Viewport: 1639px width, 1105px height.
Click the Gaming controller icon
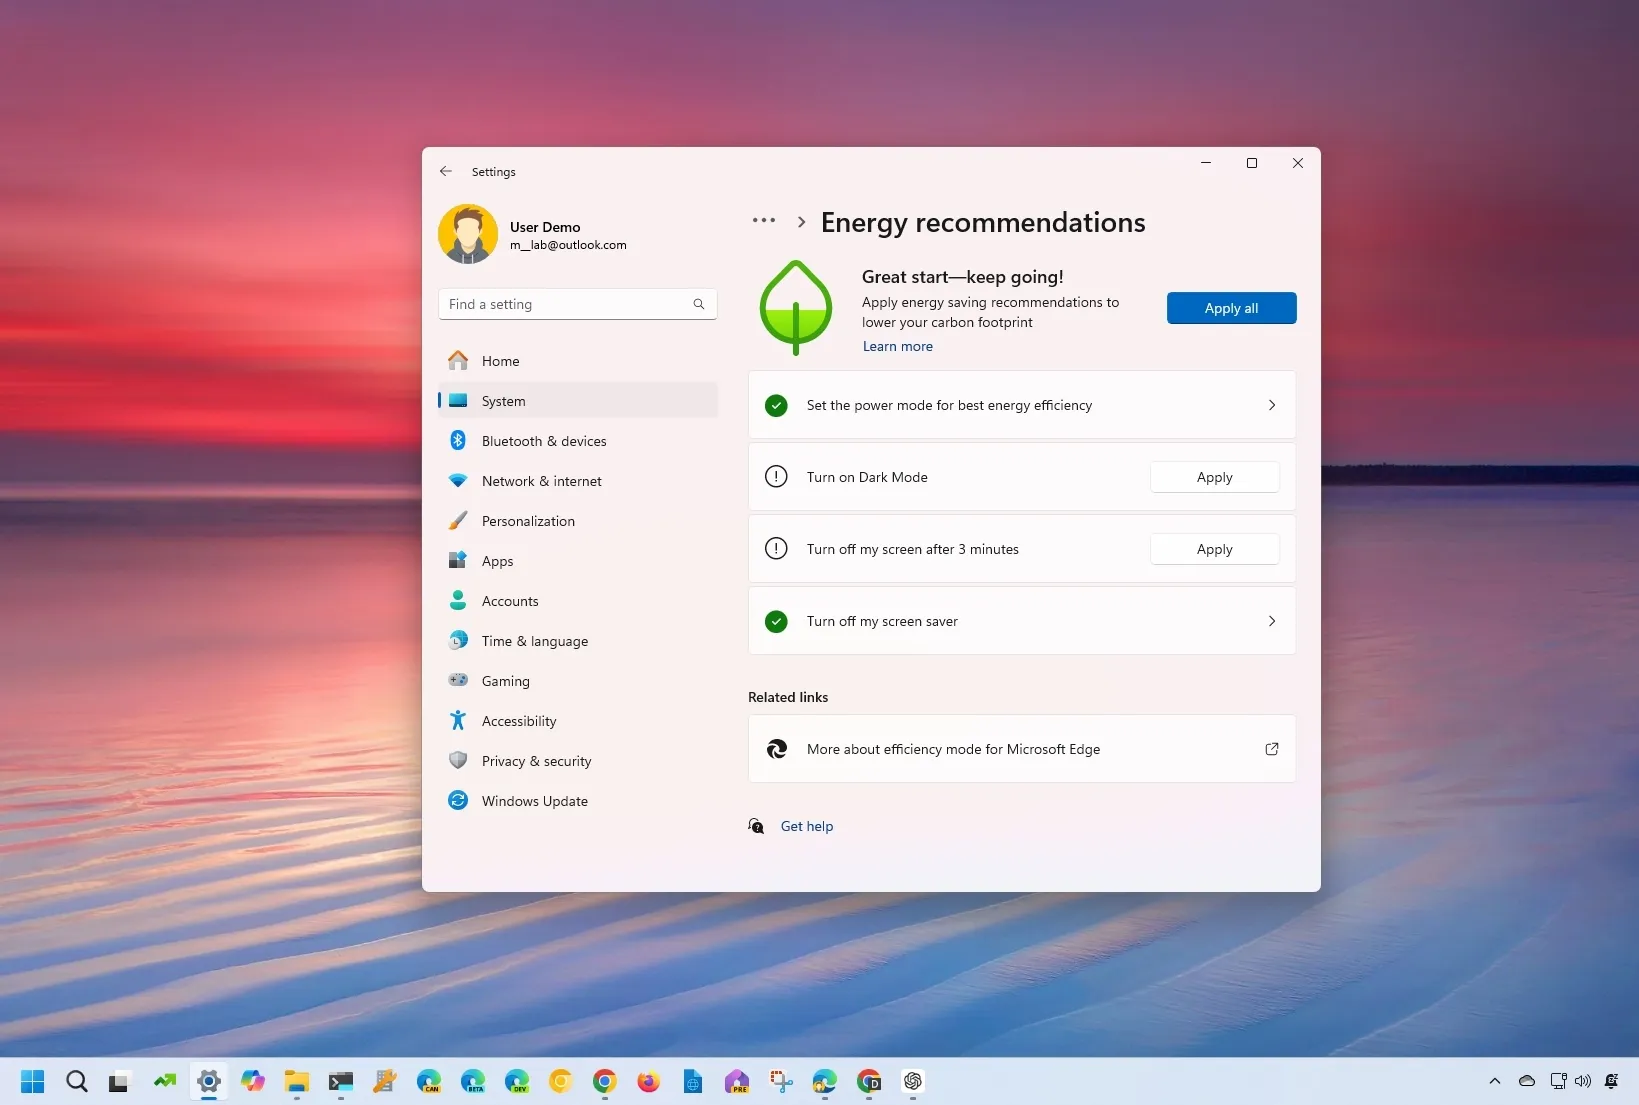pyautogui.click(x=458, y=680)
